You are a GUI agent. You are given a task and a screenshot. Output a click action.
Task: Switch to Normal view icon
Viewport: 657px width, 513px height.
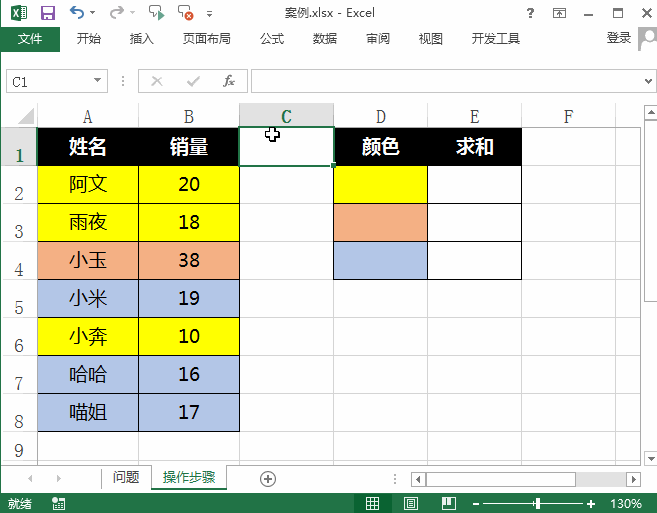point(372,503)
